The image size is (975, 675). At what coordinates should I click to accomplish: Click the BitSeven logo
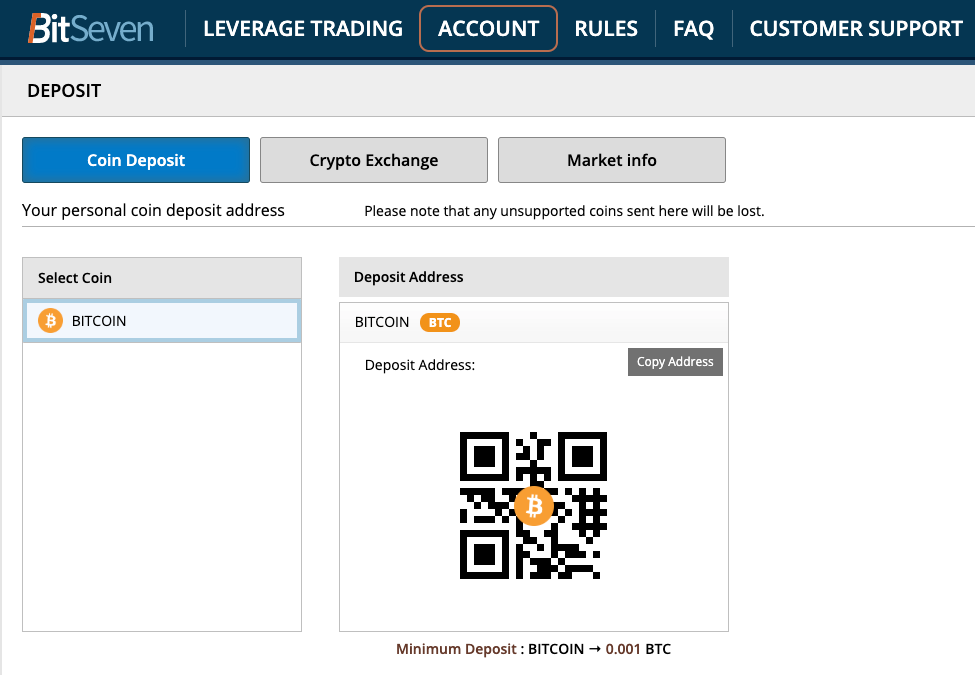pos(91,29)
